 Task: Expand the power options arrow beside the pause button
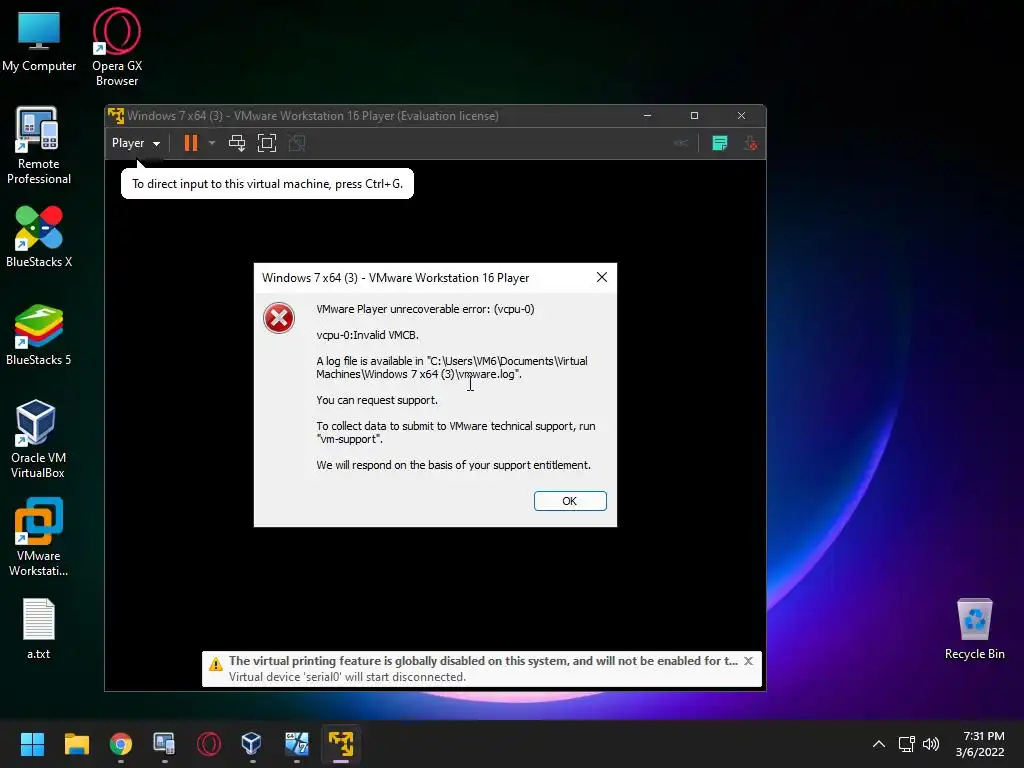[x=212, y=143]
